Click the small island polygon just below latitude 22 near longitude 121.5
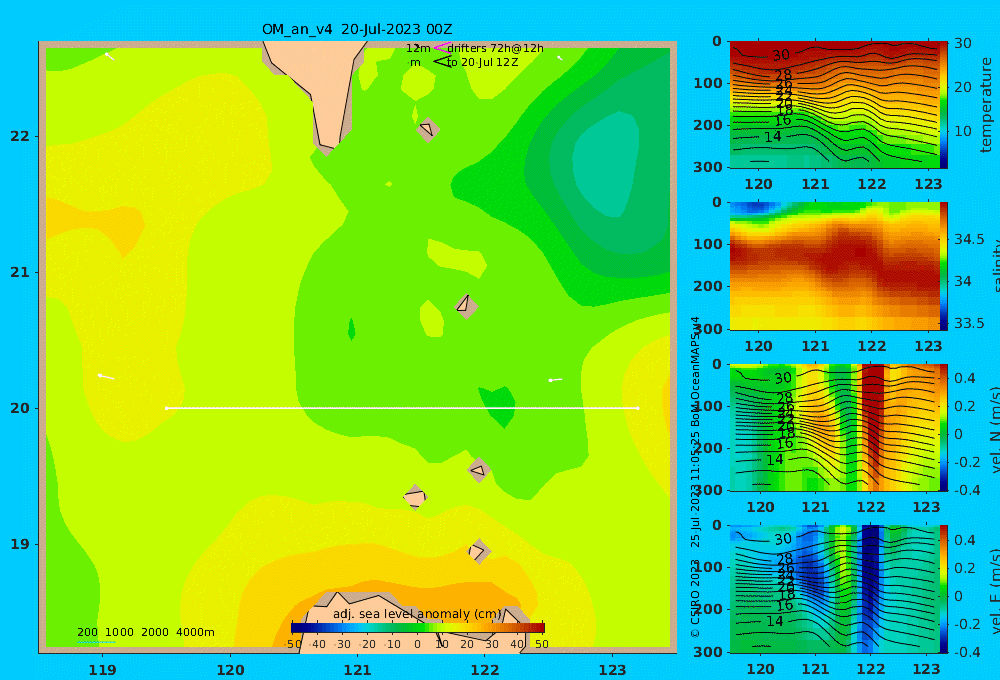 (428, 129)
